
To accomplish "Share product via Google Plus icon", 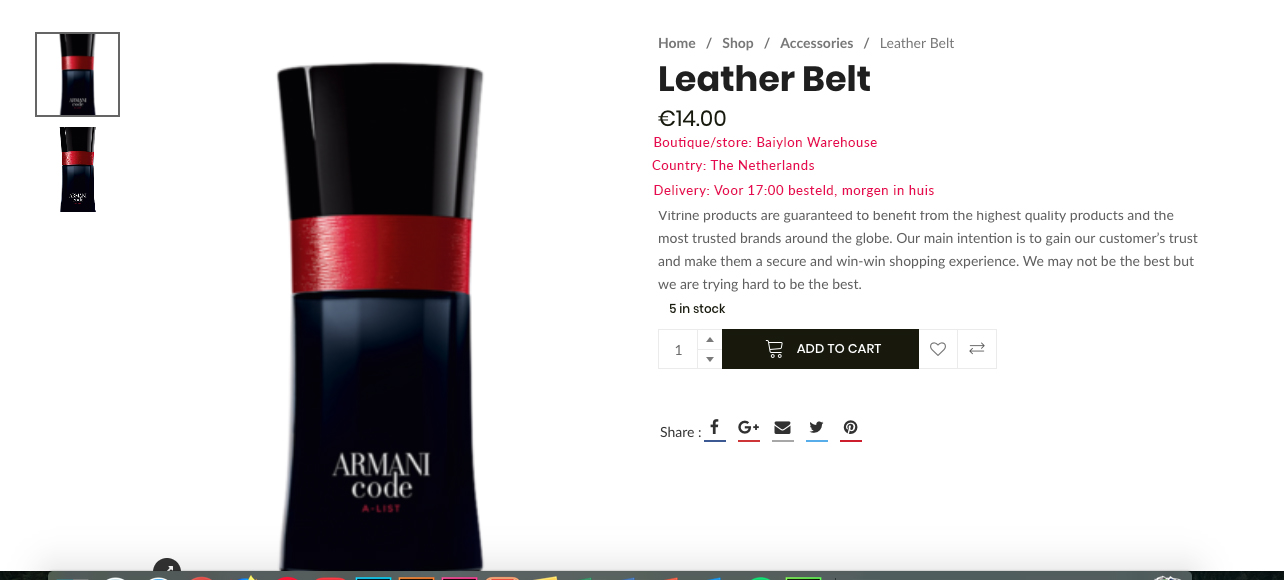I will click(748, 427).
